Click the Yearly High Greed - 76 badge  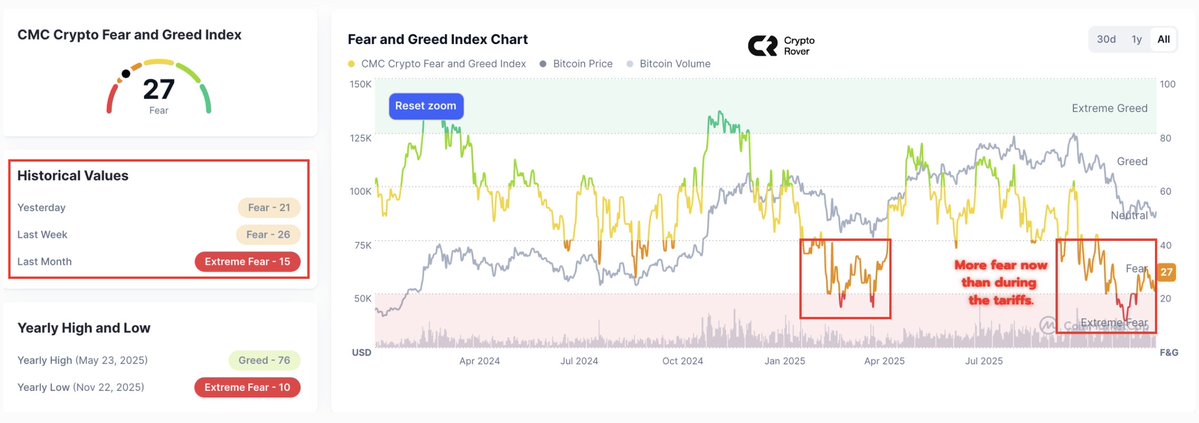[x=264, y=360]
